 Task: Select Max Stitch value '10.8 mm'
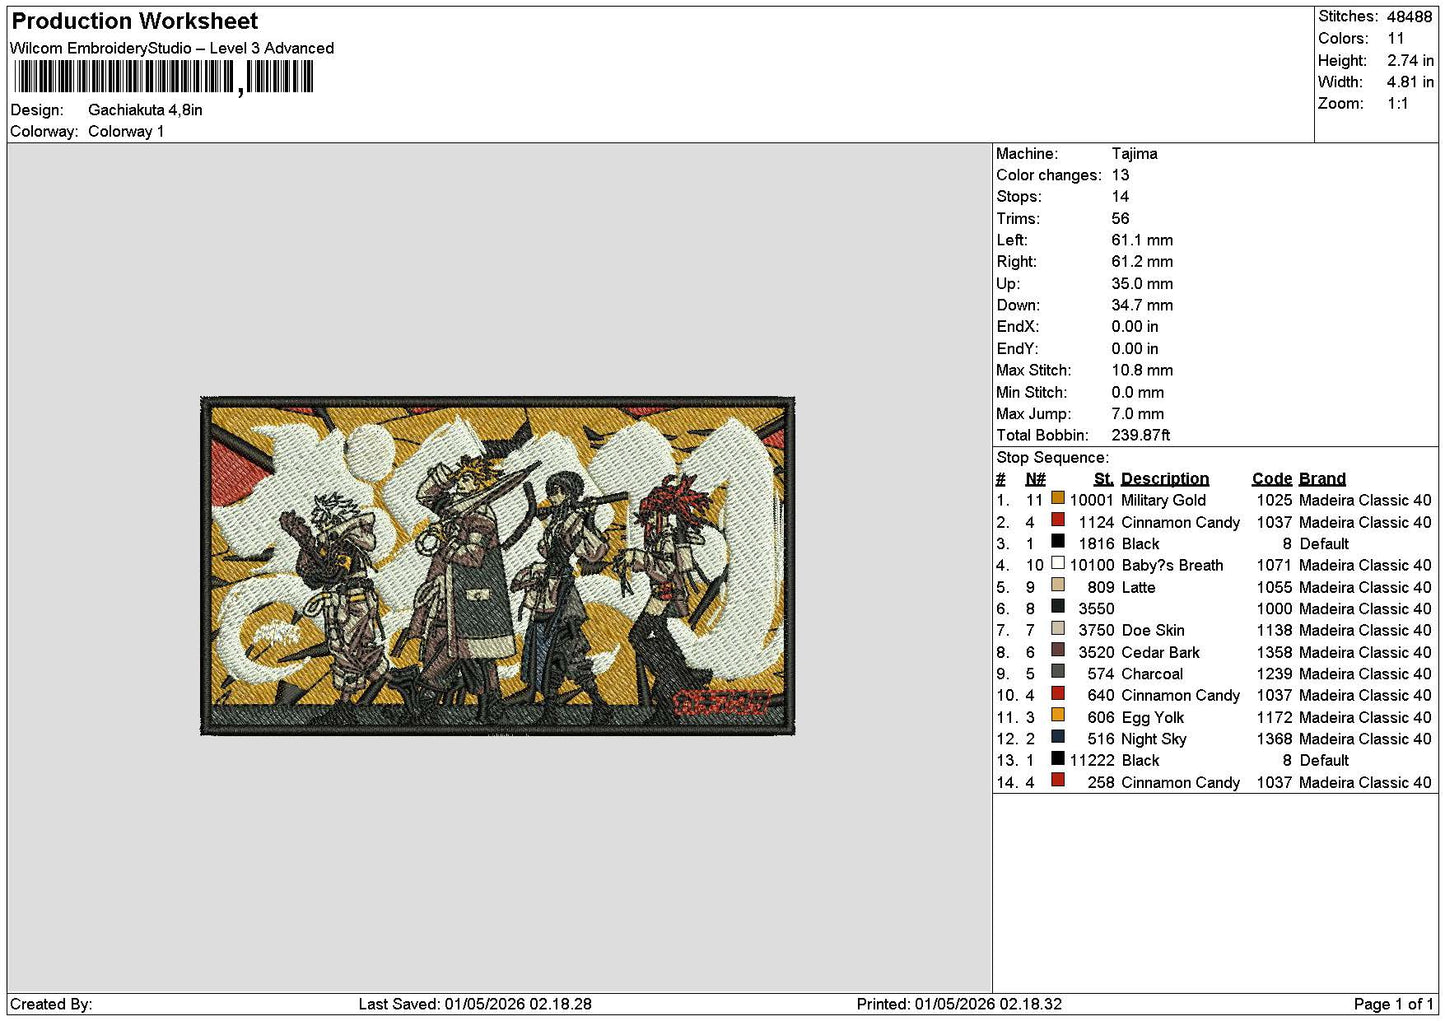pos(1142,370)
